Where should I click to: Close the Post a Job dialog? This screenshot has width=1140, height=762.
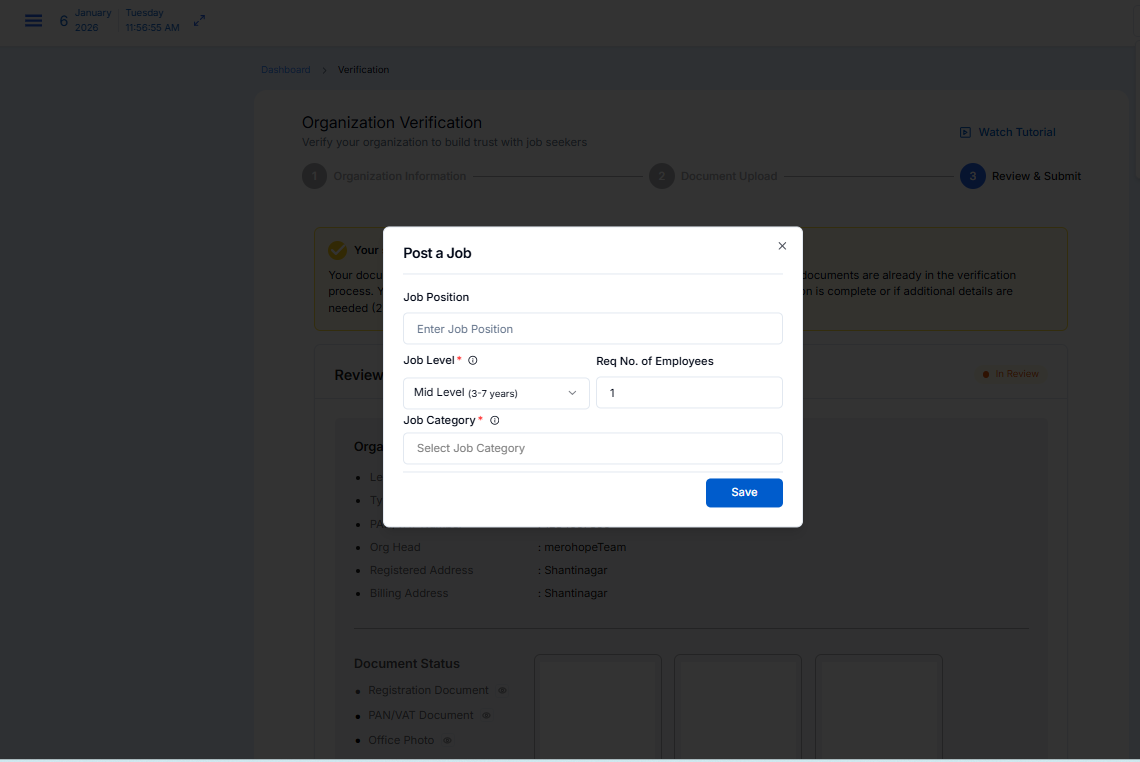[x=782, y=246]
